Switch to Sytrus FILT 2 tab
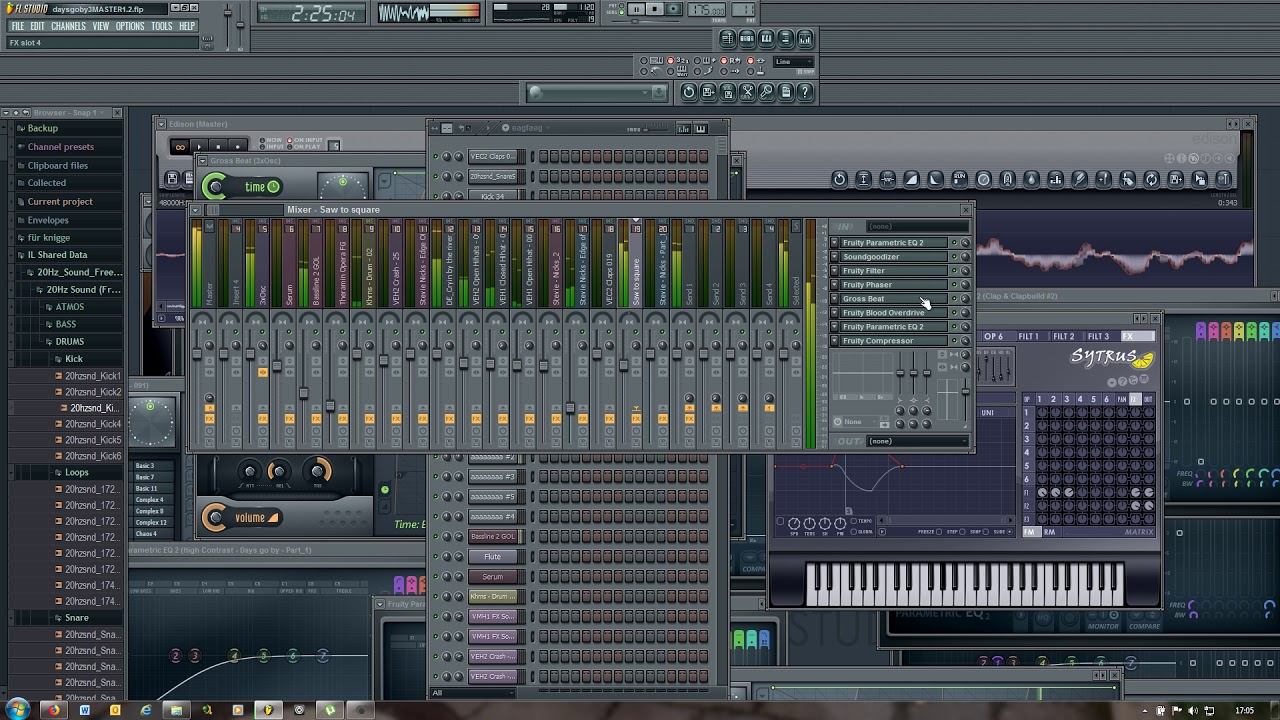1280x720 pixels. pos(1063,337)
